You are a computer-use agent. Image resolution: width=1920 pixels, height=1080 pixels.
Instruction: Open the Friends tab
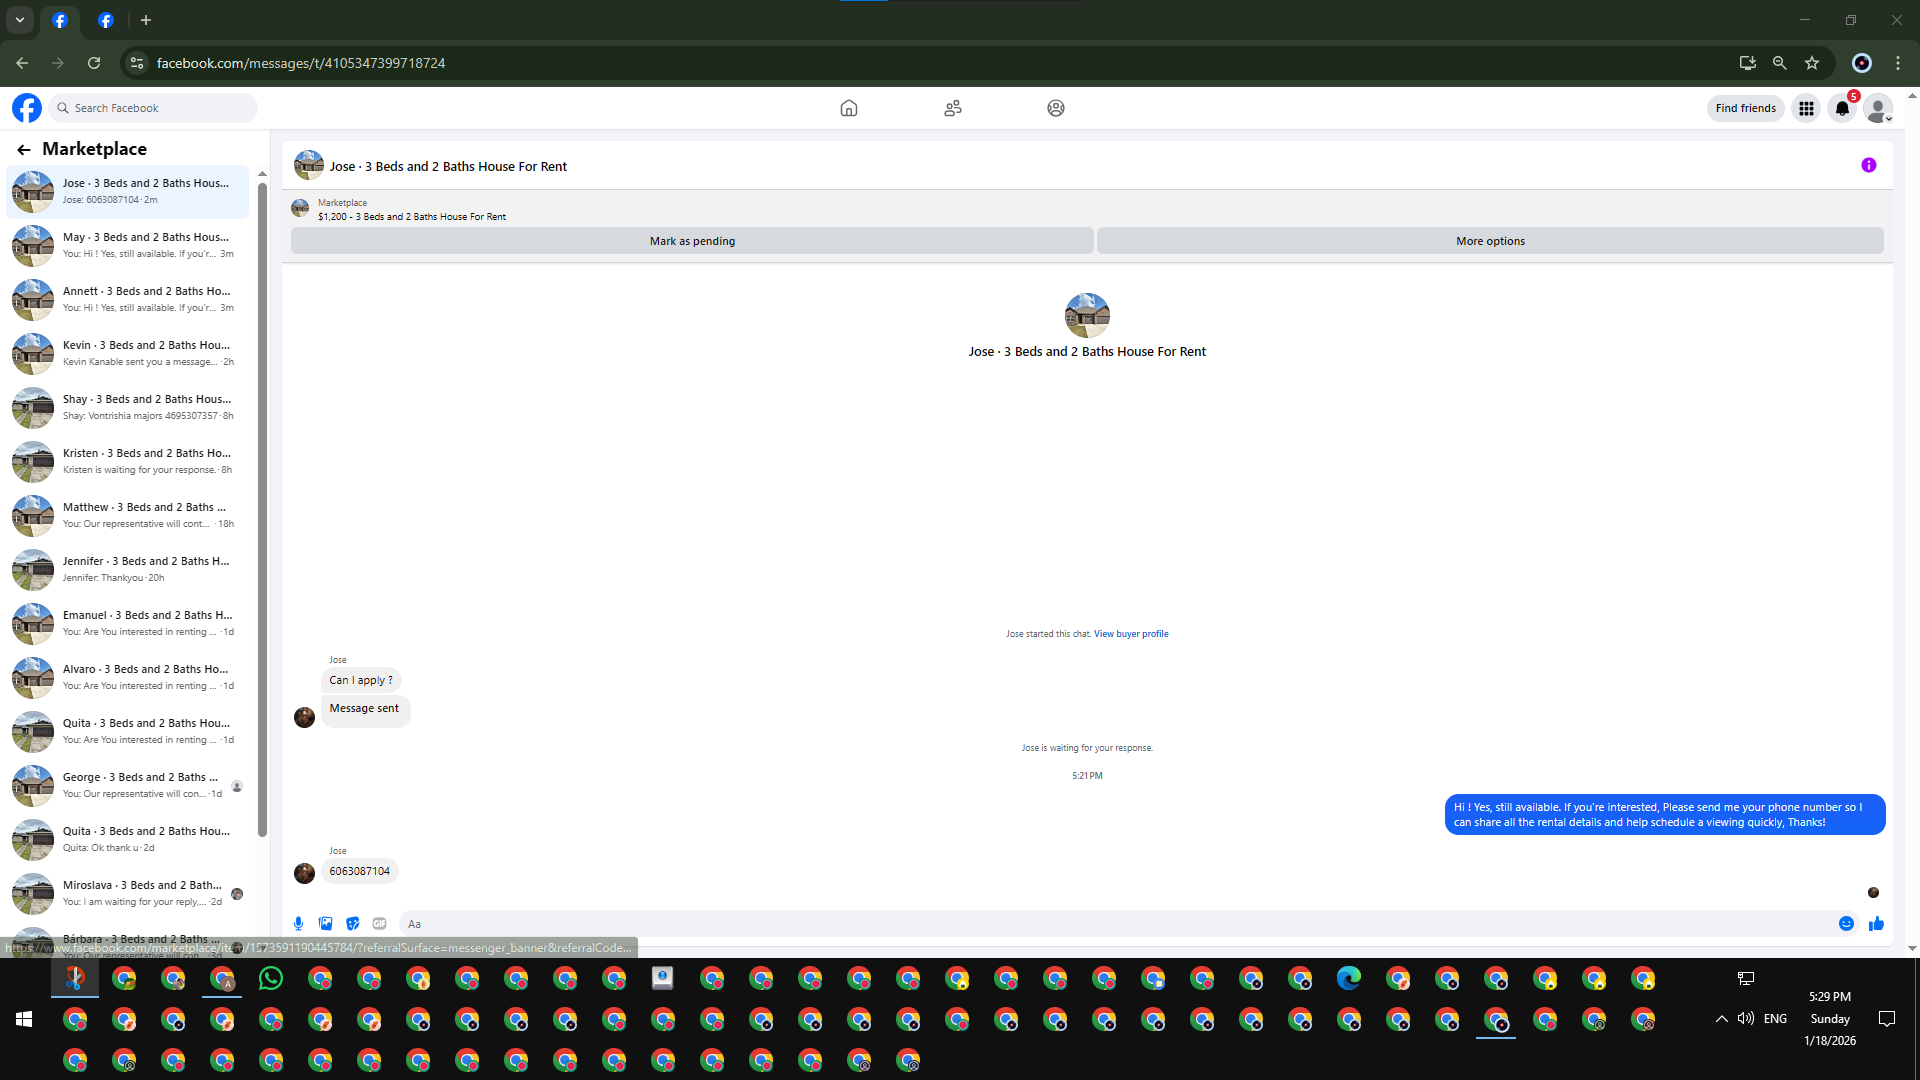point(952,108)
